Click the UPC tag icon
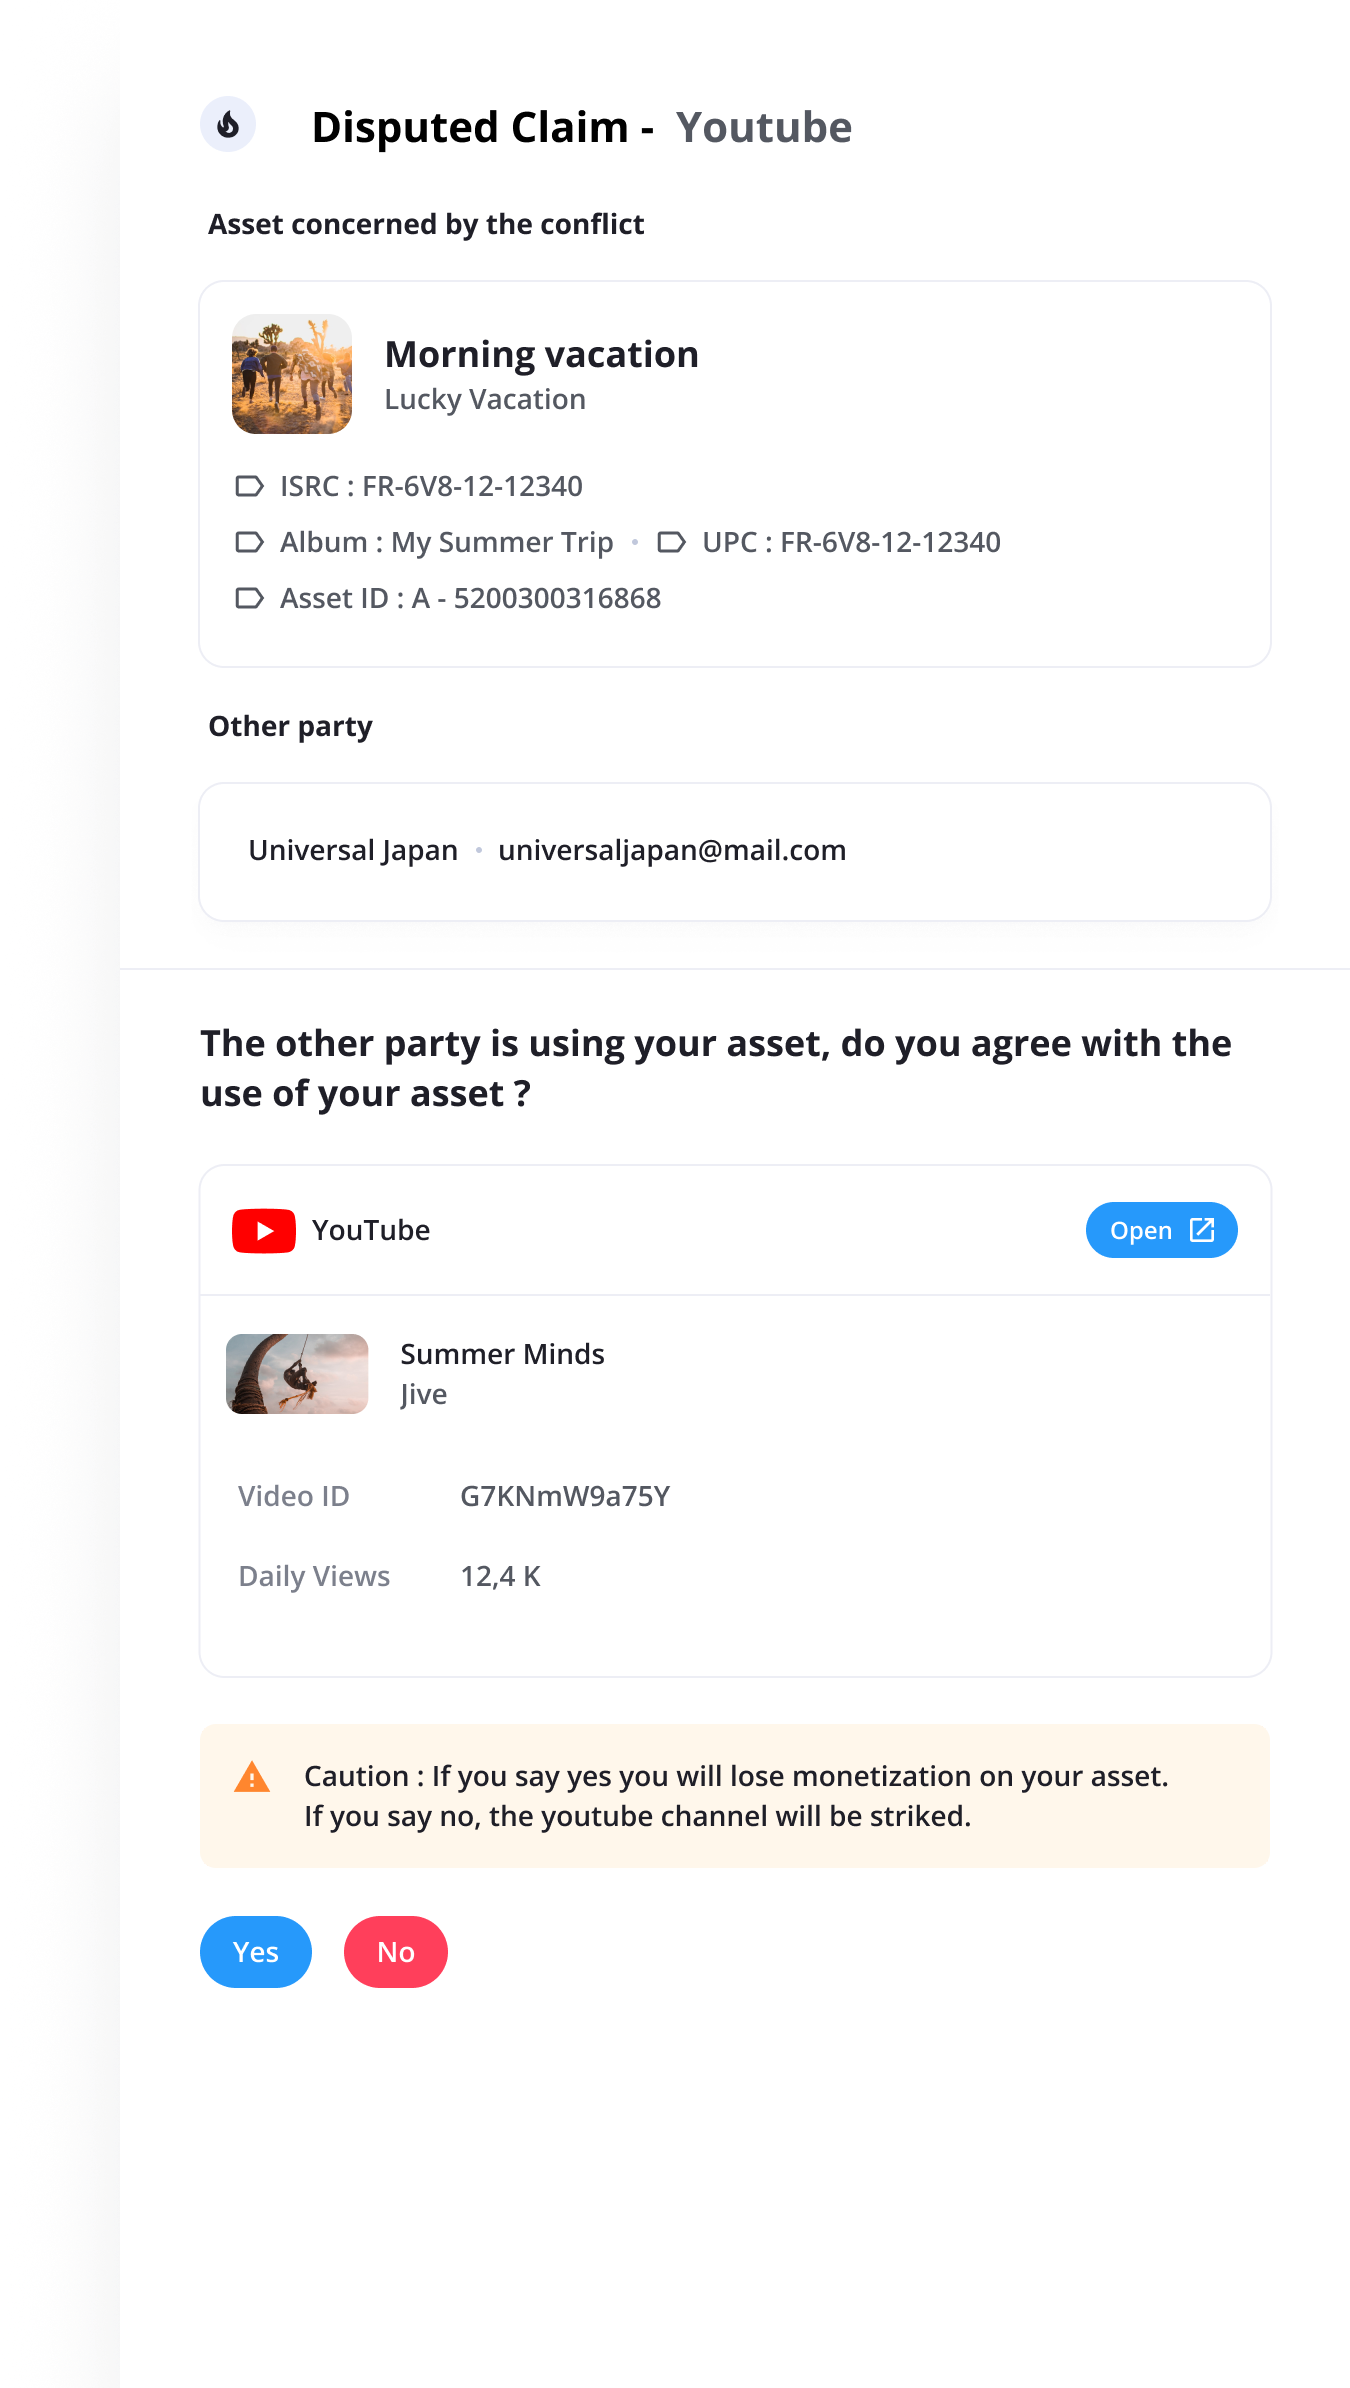The width and height of the screenshot is (1350, 2388). tap(671, 542)
